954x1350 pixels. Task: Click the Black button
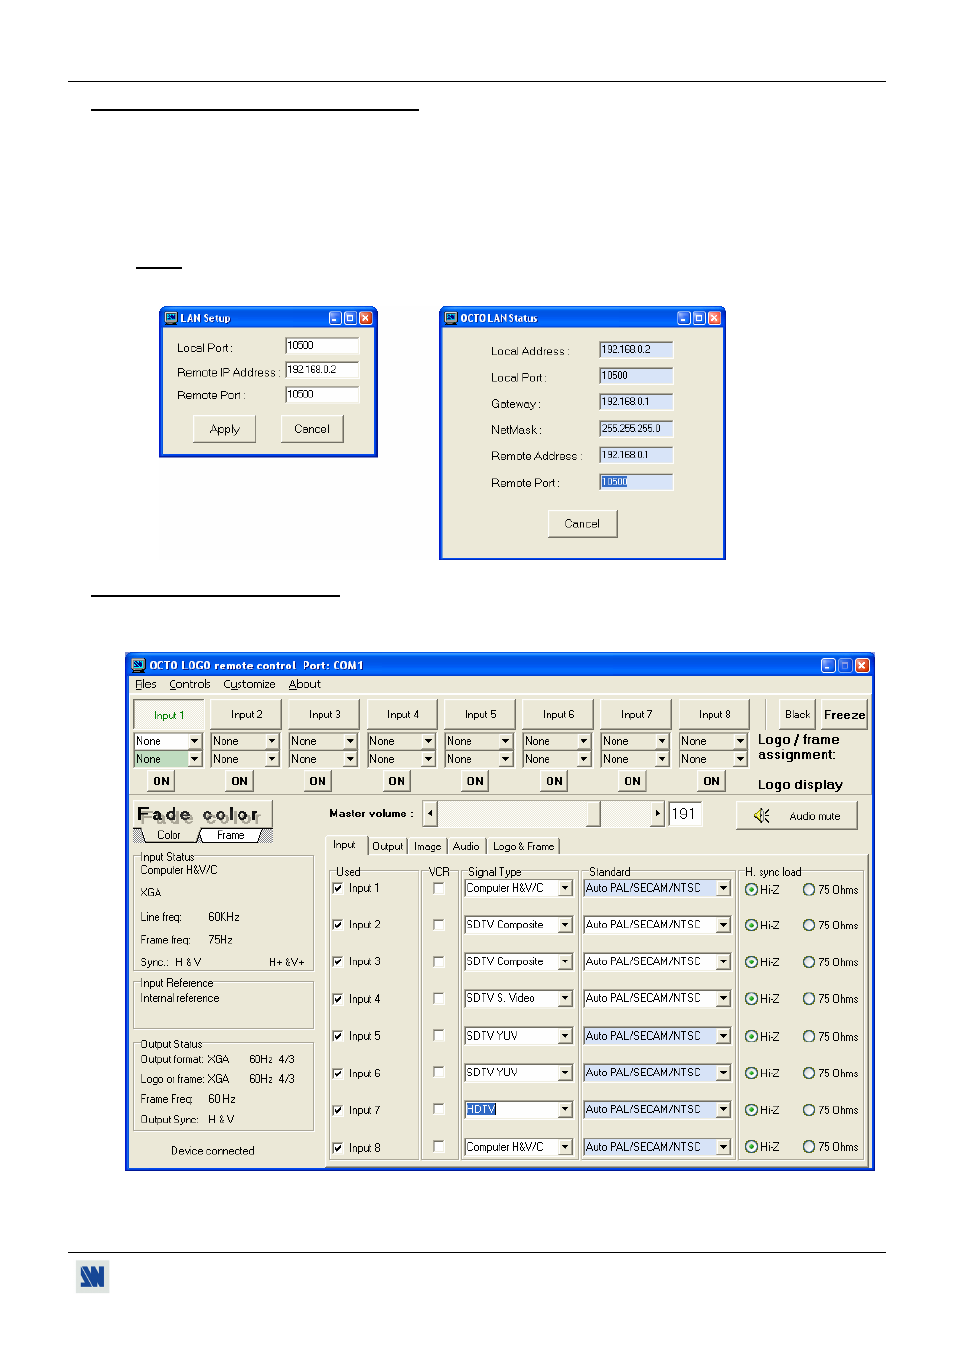797,715
